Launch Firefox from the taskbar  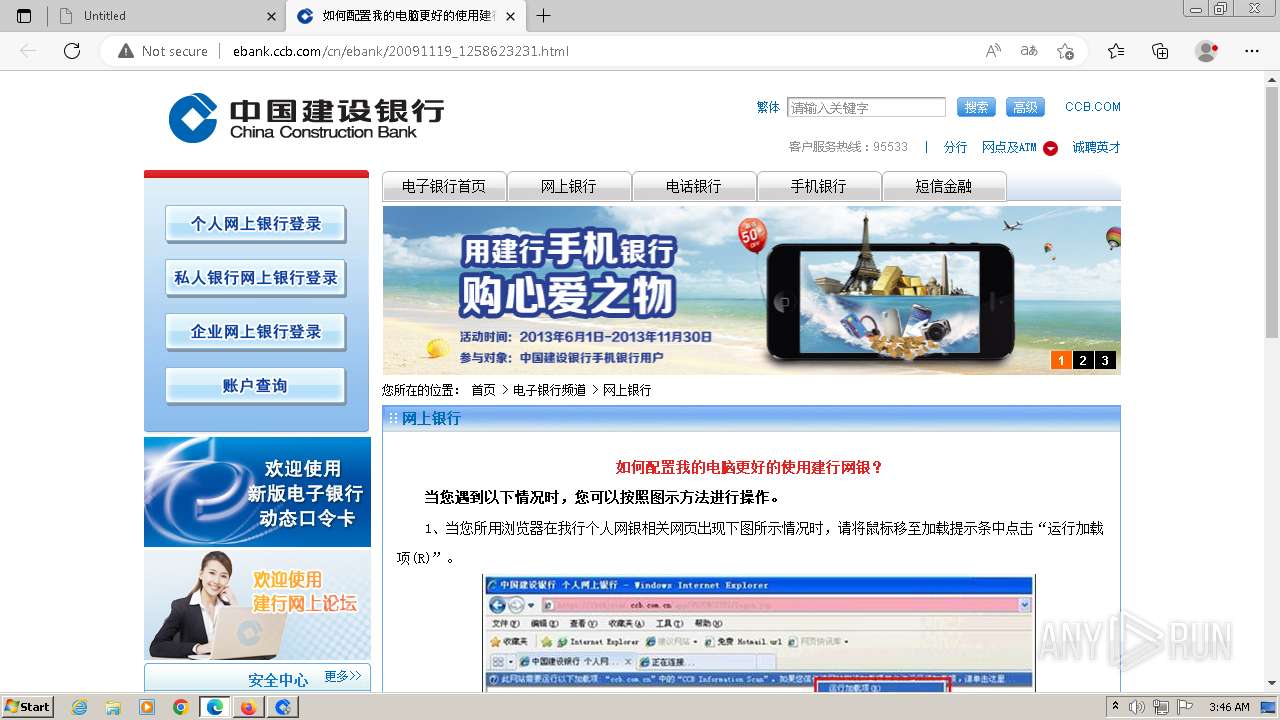click(248, 707)
